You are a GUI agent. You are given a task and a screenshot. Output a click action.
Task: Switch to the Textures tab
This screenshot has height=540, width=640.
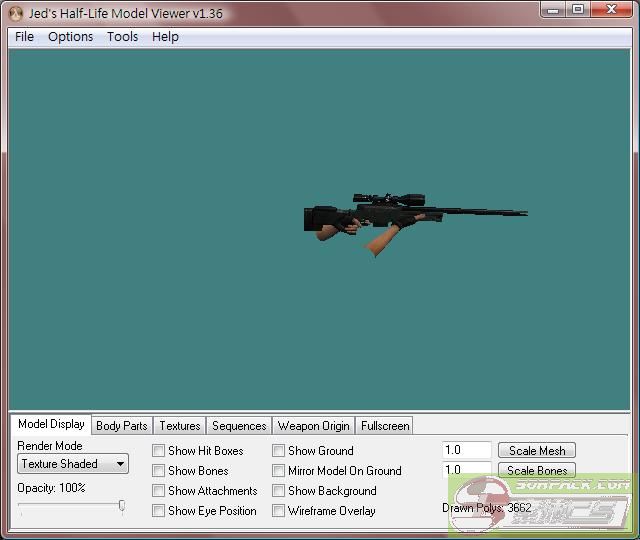click(x=180, y=426)
